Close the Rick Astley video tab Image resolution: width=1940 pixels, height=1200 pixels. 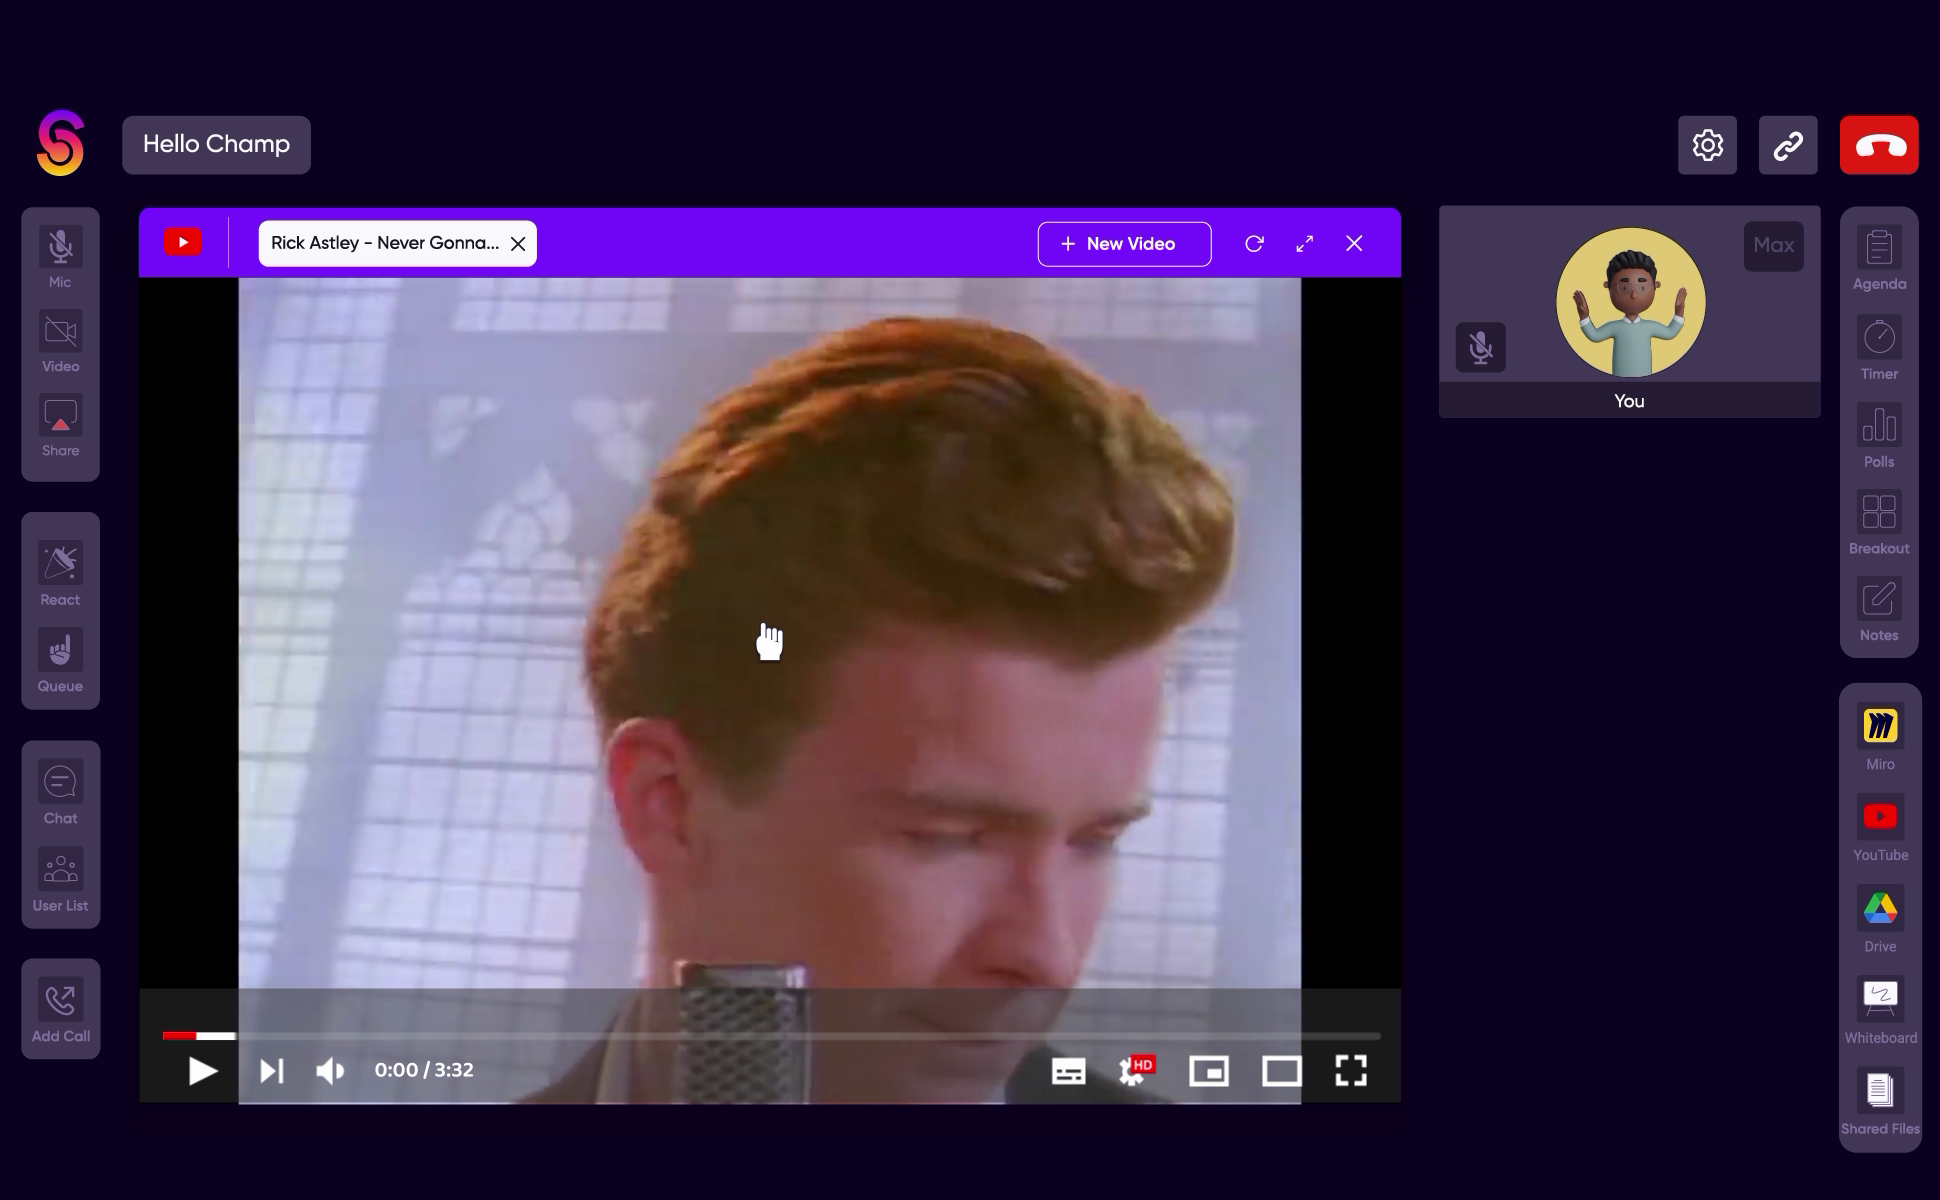point(518,244)
